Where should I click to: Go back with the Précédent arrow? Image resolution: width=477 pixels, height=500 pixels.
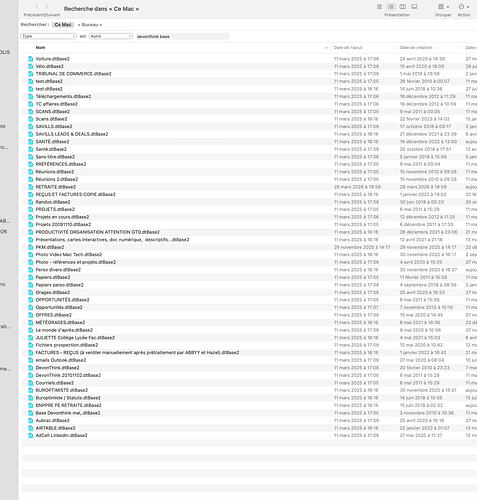point(37,7)
